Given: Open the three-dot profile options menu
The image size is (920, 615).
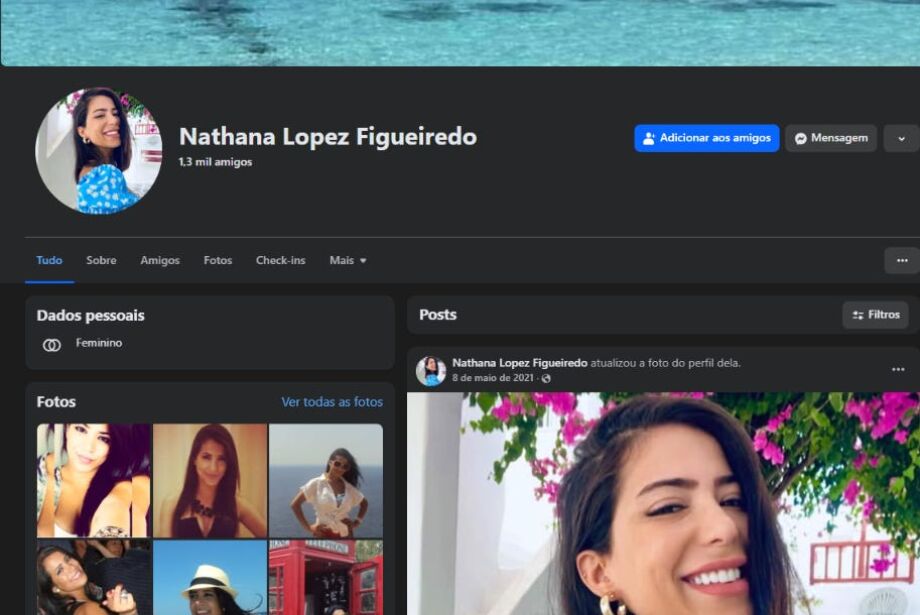Looking at the screenshot, I should point(902,260).
